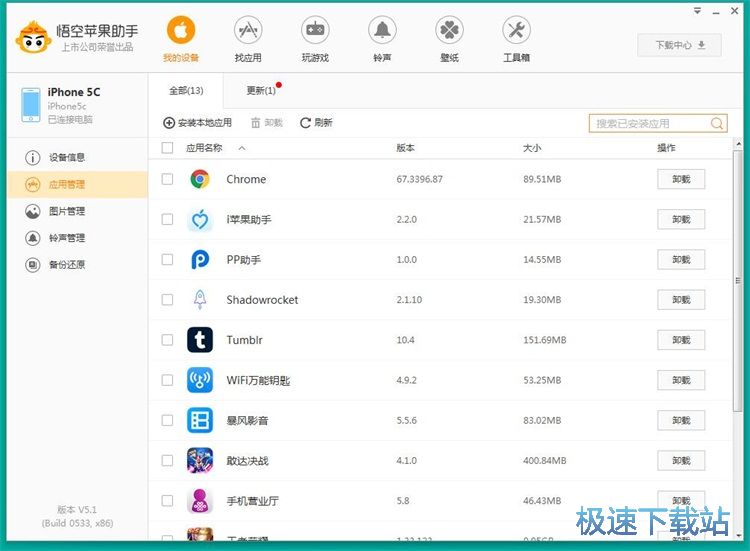Screen dimensions: 750x551
Task: Click the 大小 column header
Action: point(532,148)
